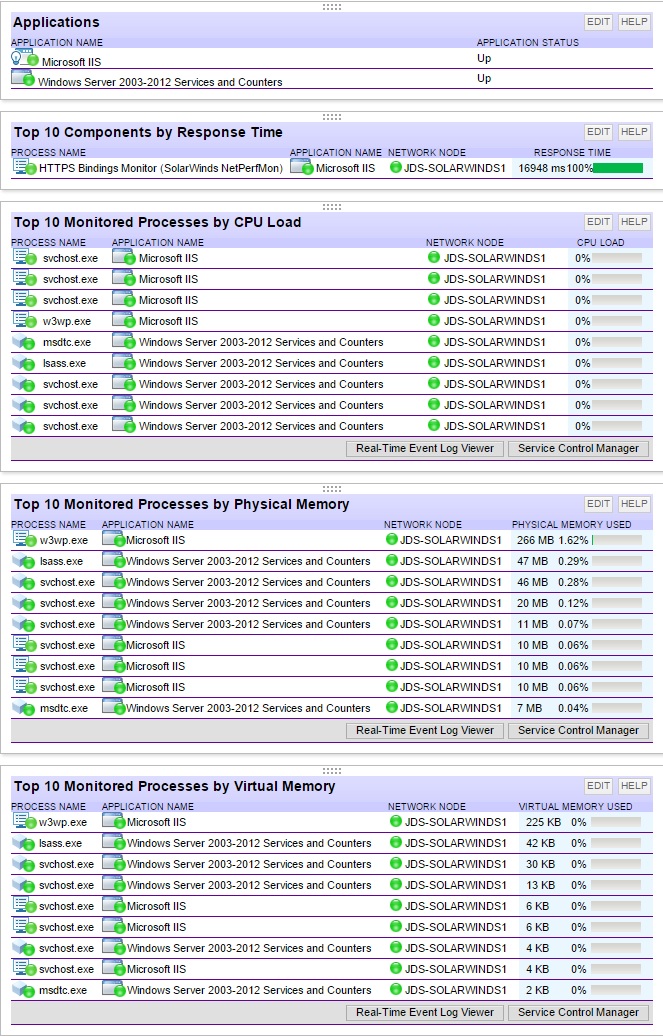Click the w3wp.exe process icon in Physical Memory panel

pos(24,539)
